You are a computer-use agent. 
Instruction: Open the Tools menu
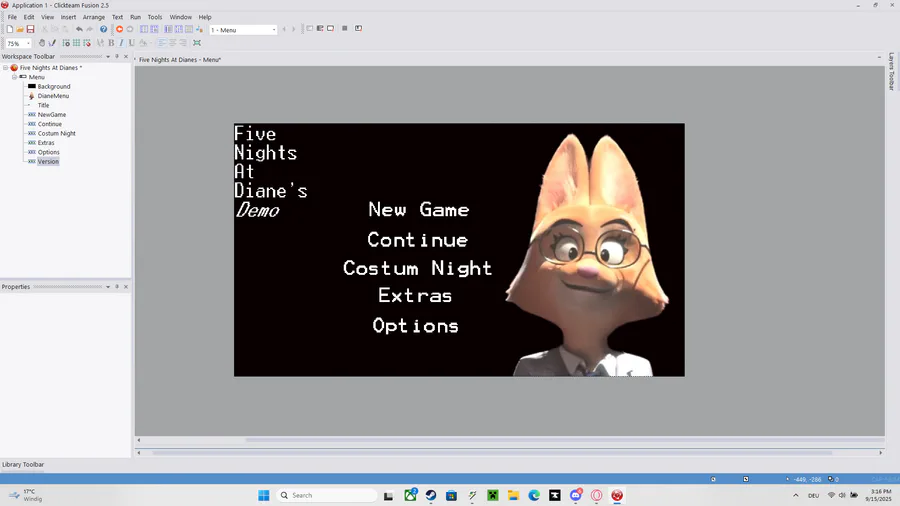[x=155, y=17]
